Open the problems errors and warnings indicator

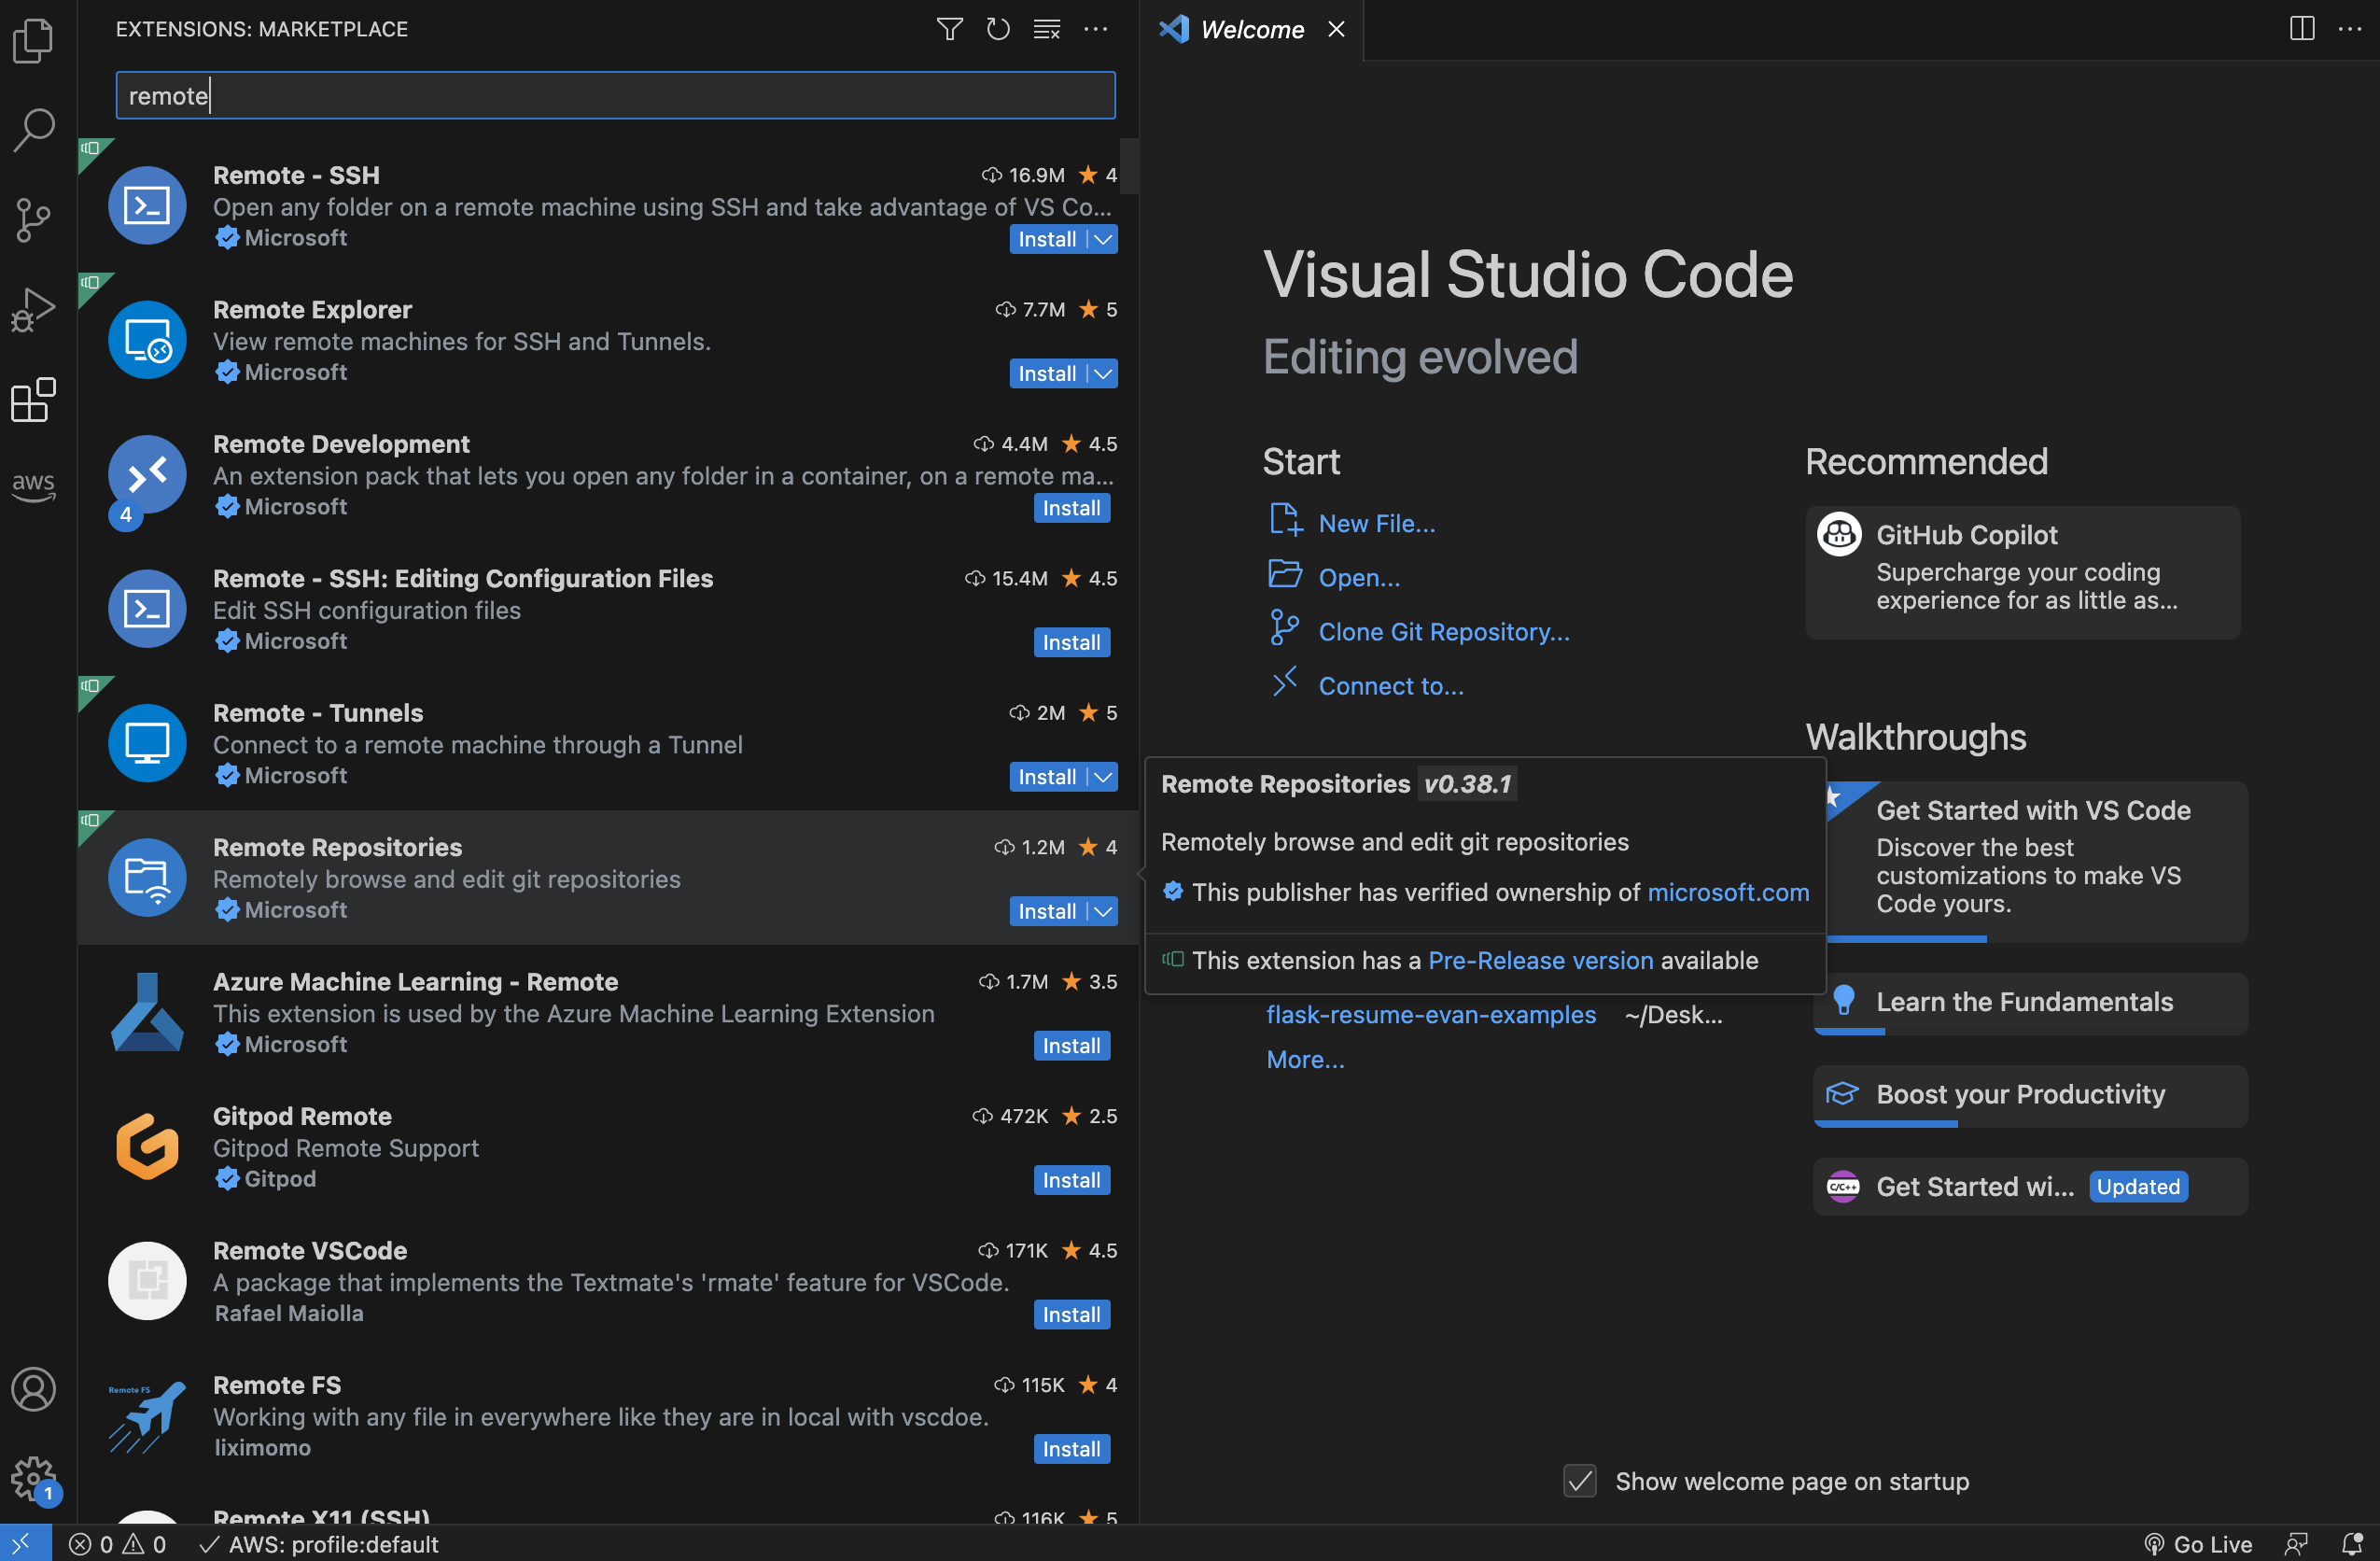pyautogui.click(x=118, y=1544)
